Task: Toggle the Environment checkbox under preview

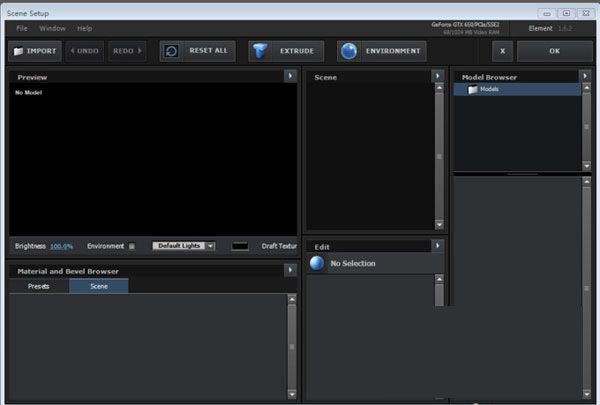Action: (x=132, y=246)
